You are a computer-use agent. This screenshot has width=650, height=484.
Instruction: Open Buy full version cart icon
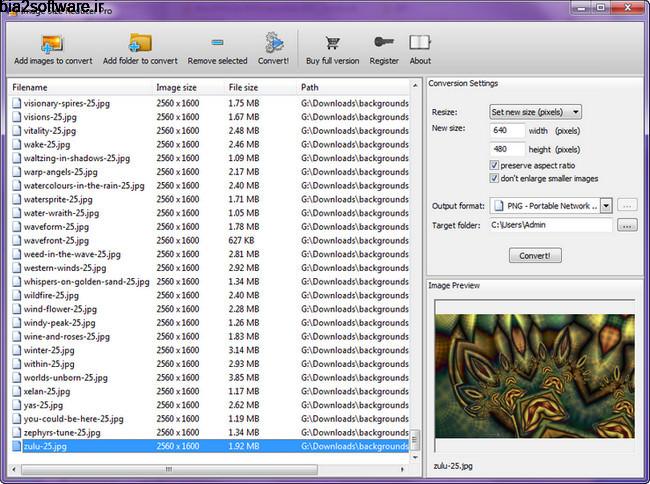click(x=332, y=43)
